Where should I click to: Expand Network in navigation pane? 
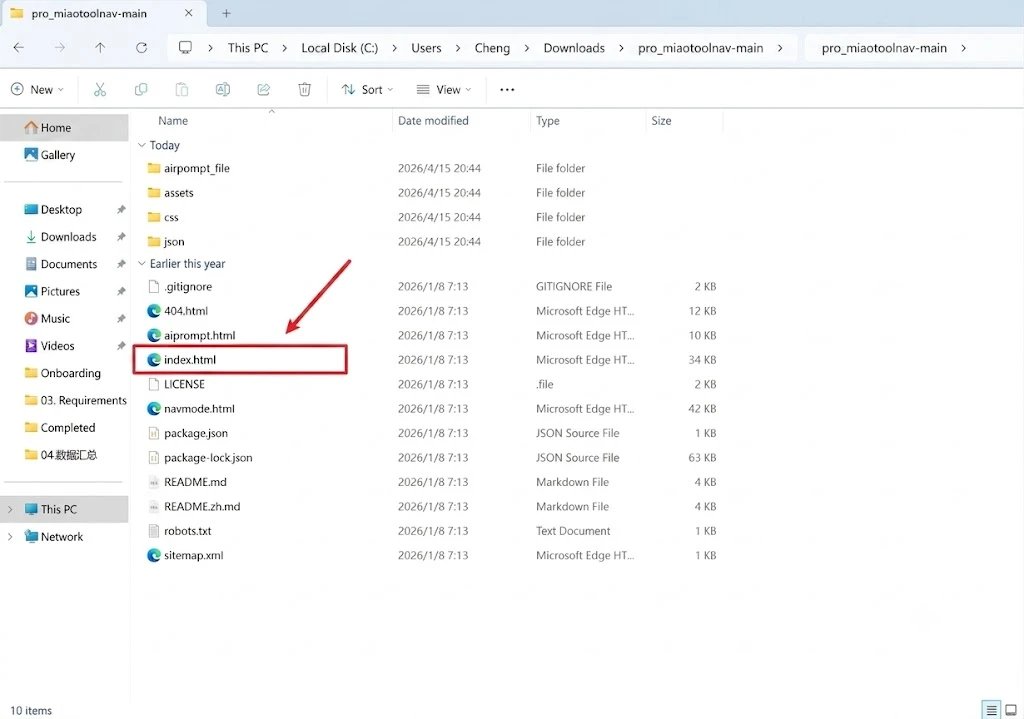coord(10,537)
